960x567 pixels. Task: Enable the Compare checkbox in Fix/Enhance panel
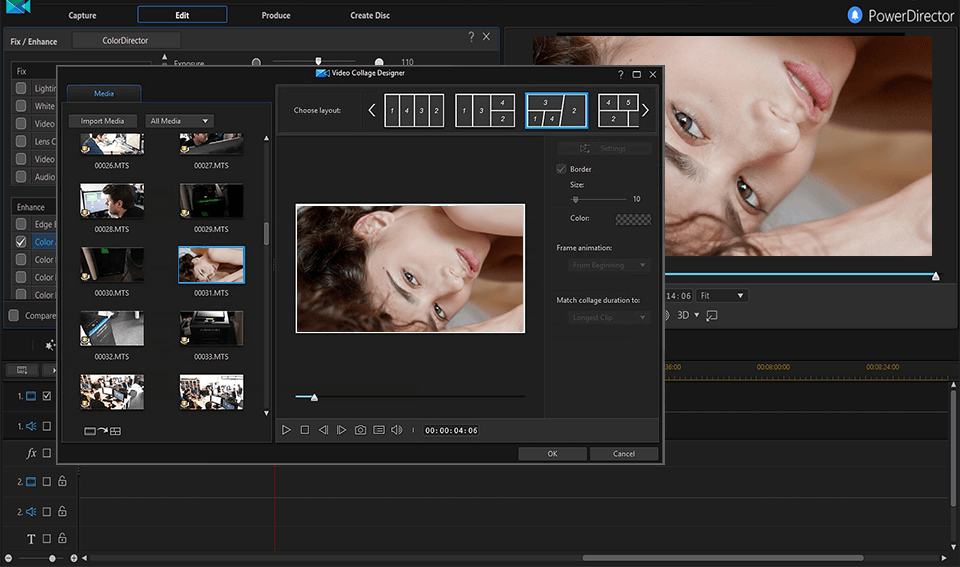coord(14,315)
